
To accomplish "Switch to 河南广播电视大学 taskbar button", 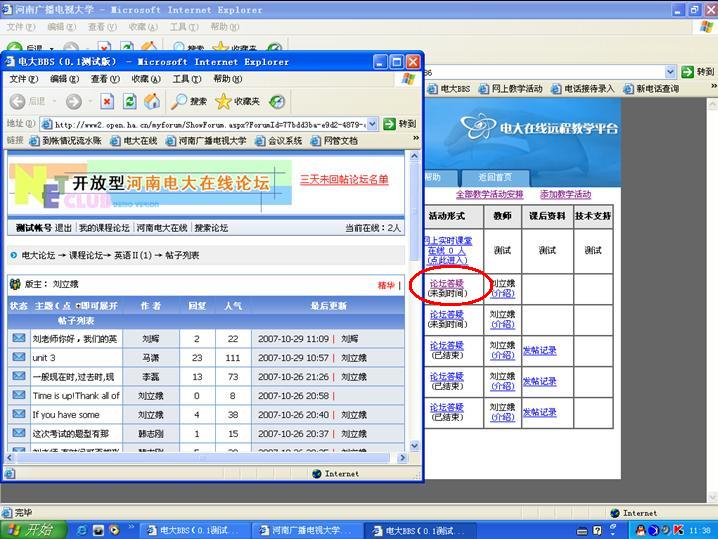I will click(306, 530).
